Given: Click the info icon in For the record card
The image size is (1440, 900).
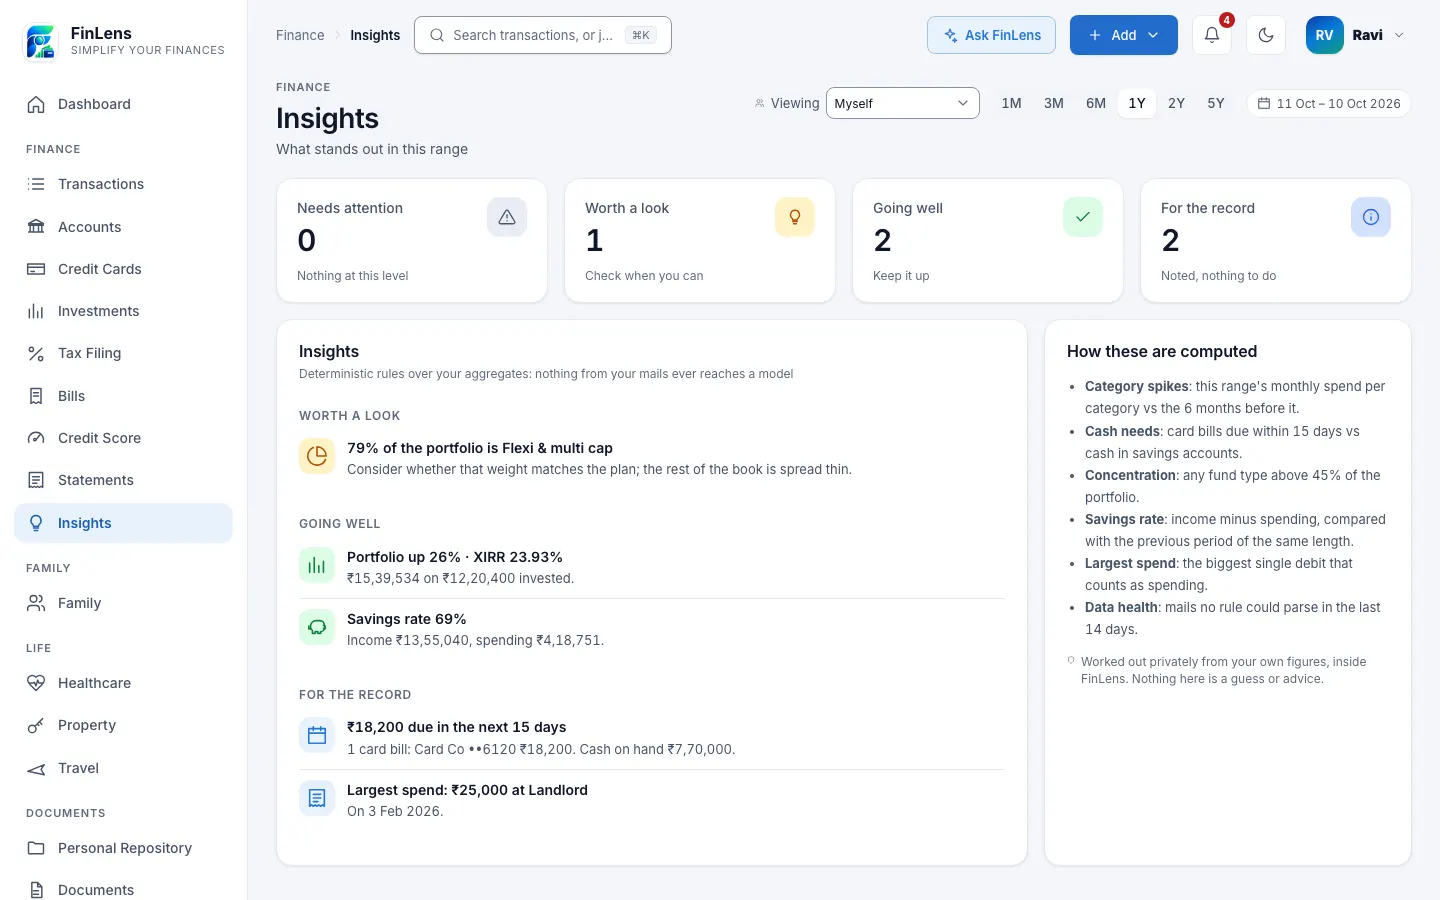Looking at the screenshot, I should (1371, 217).
